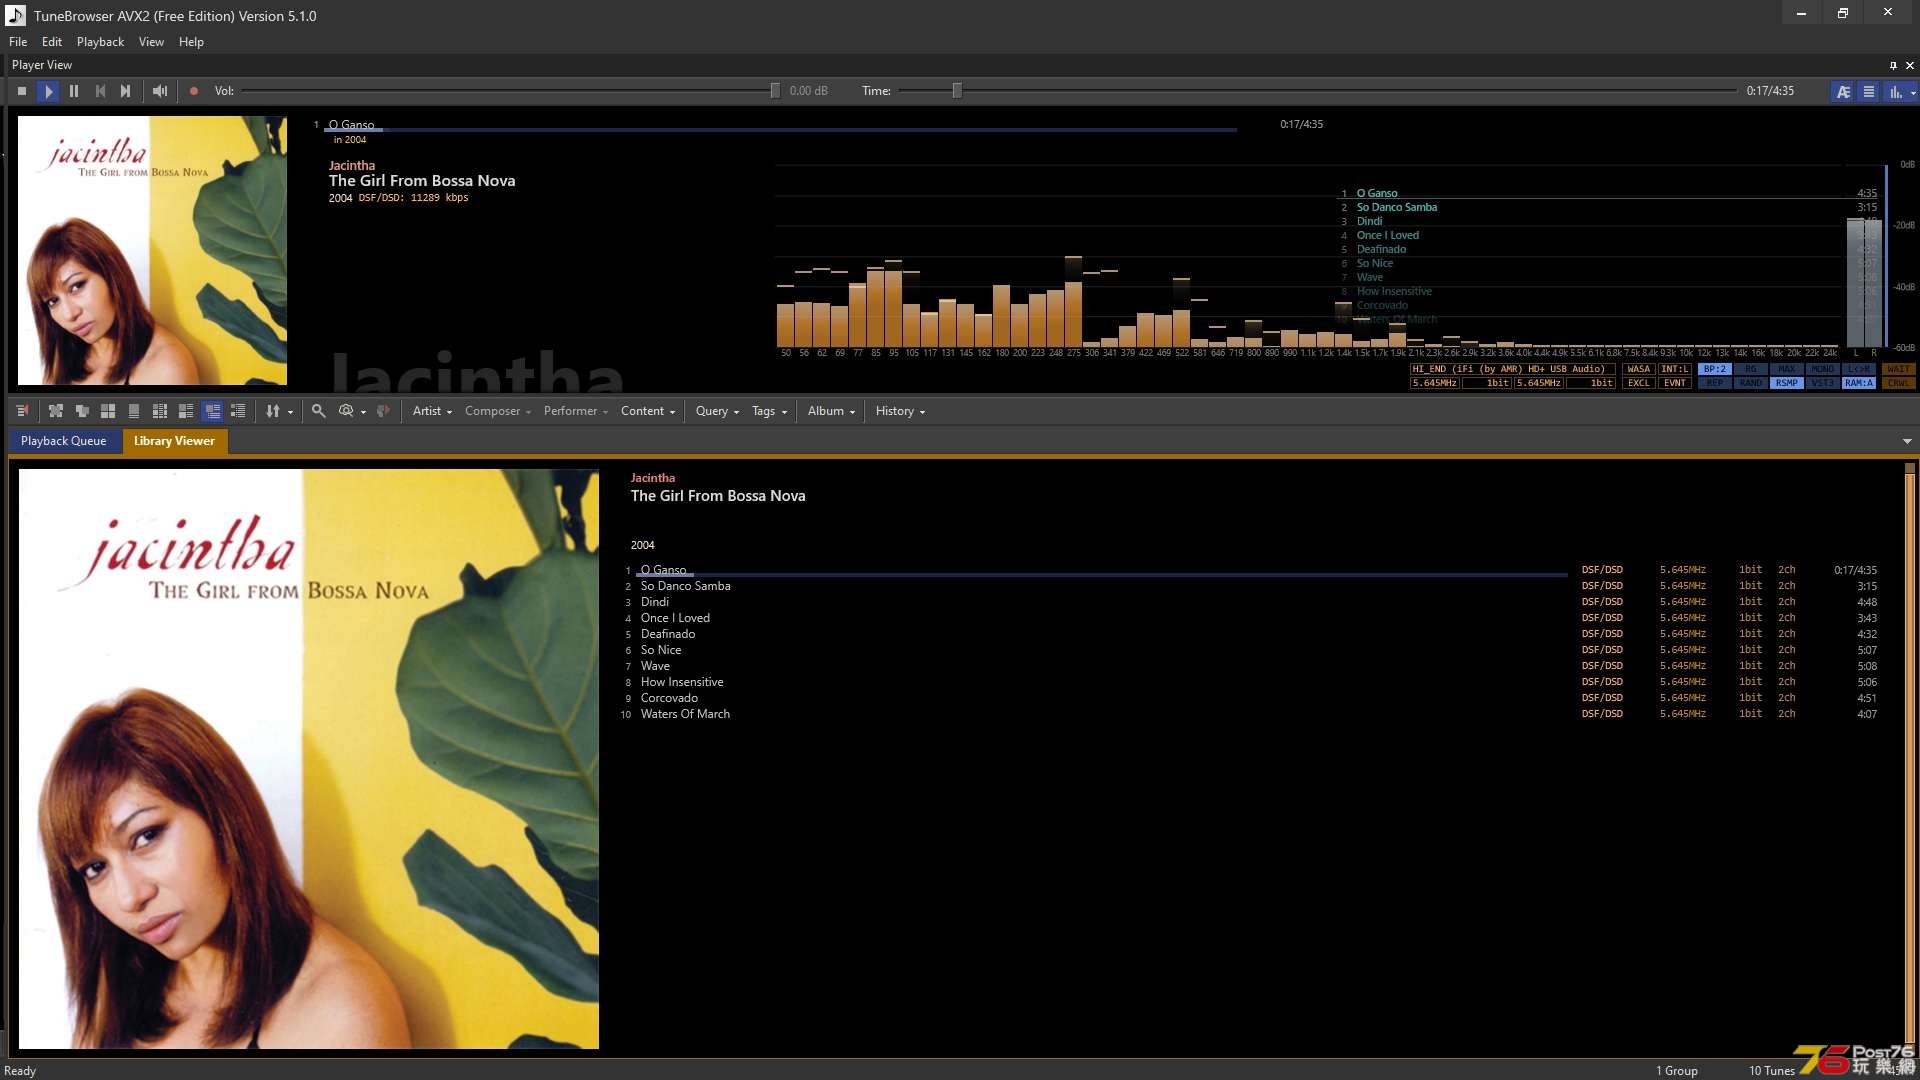
Task: Skip to the previous track
Action: [x=100, y=91]
